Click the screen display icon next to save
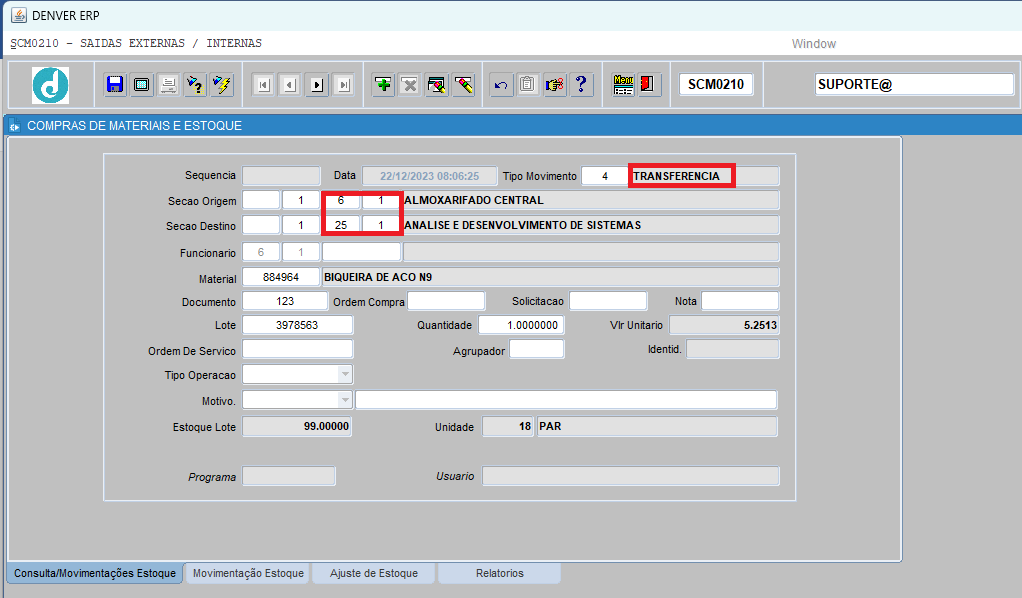1022x598 pixels. [x=141, y=85]
